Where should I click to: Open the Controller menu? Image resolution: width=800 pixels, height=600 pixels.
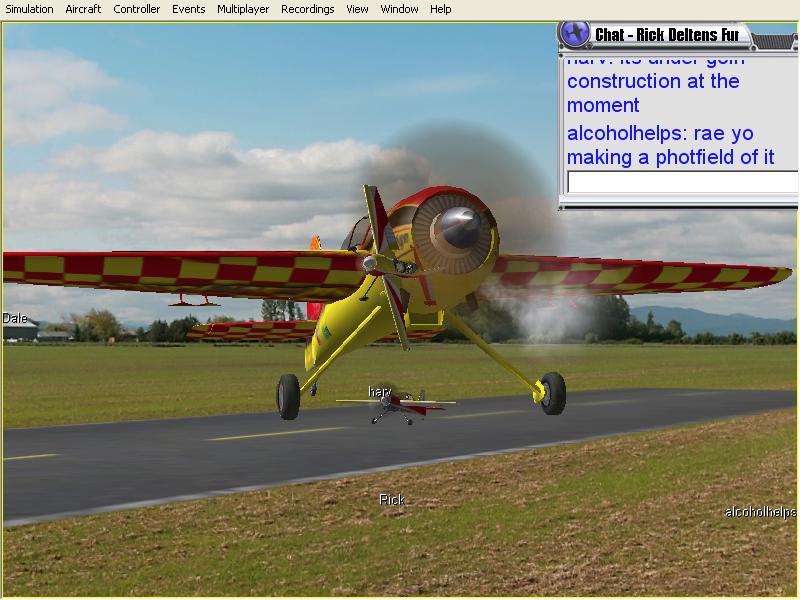click(136, 9)
